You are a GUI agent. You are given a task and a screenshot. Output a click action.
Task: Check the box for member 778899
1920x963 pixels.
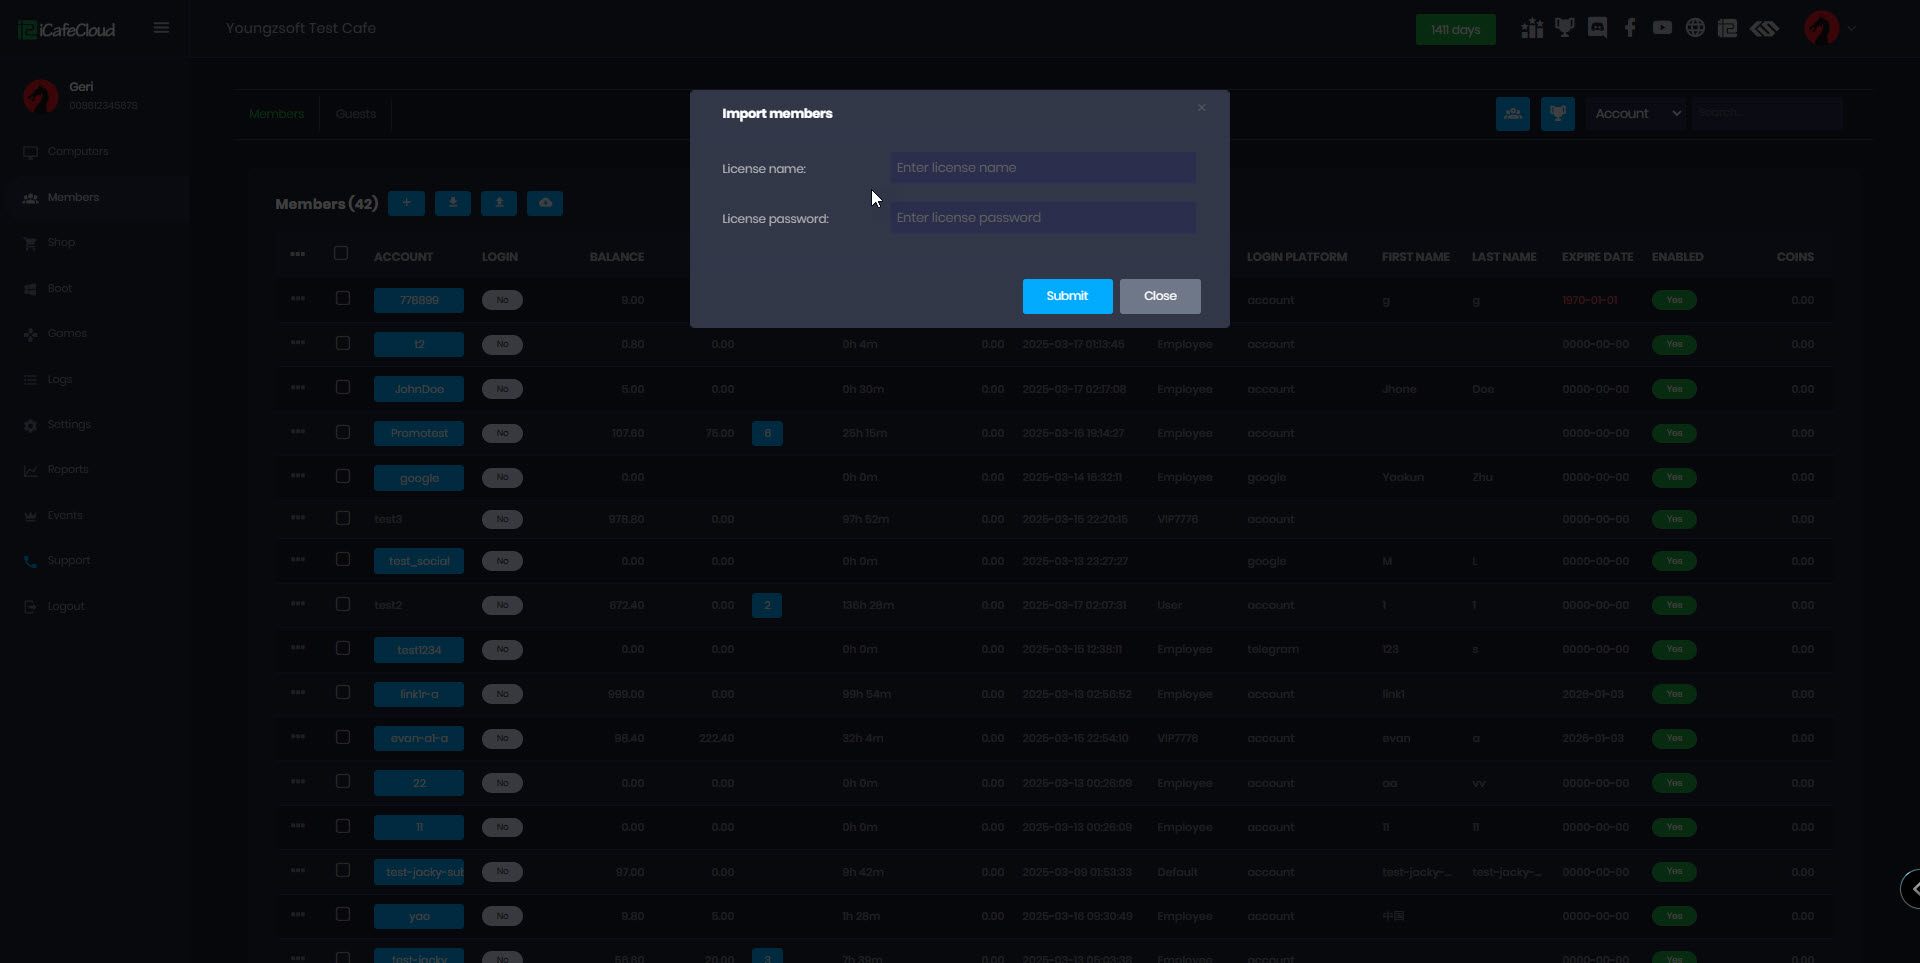[343, 299]
